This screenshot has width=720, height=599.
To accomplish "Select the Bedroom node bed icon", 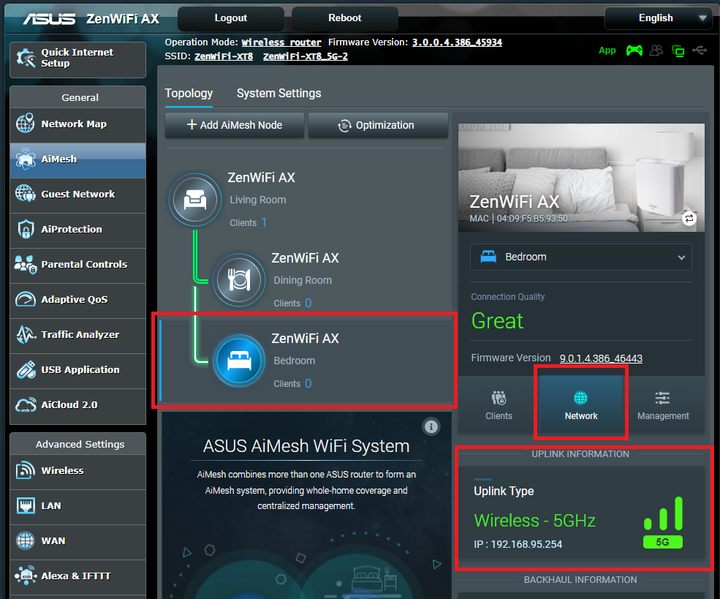I will pos(239,360).
